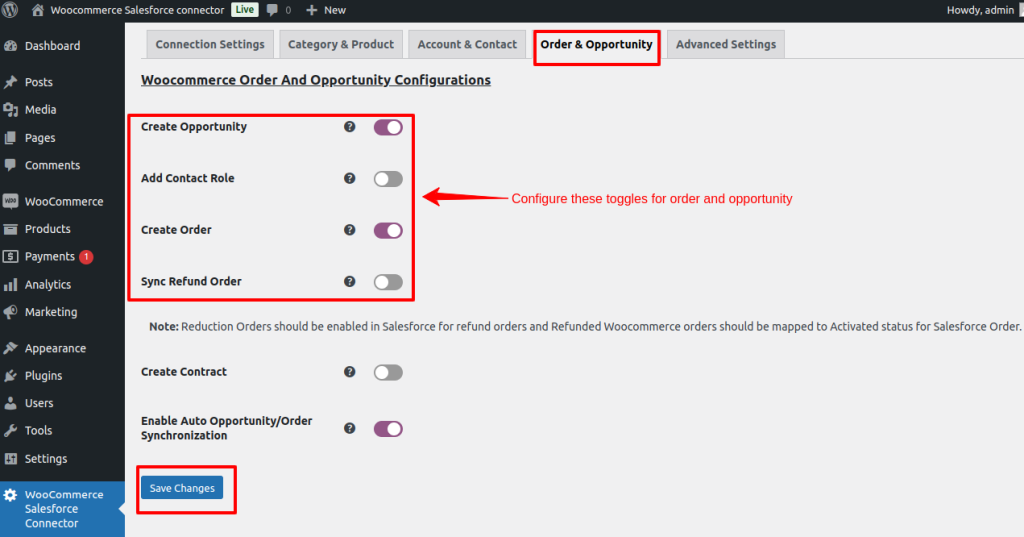1024x537 pixels.
Task: Click help icon beside Create Contract
Action: click(350, 372)
